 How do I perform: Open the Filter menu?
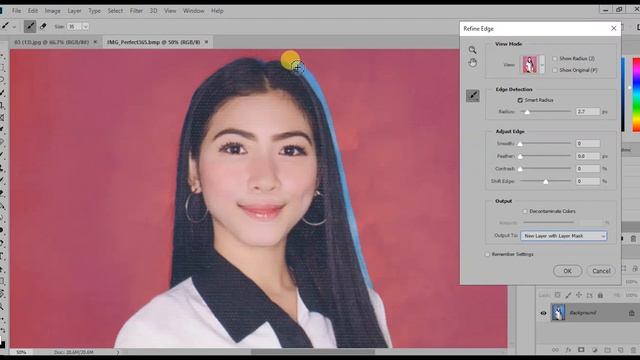[x=136, y=11]
